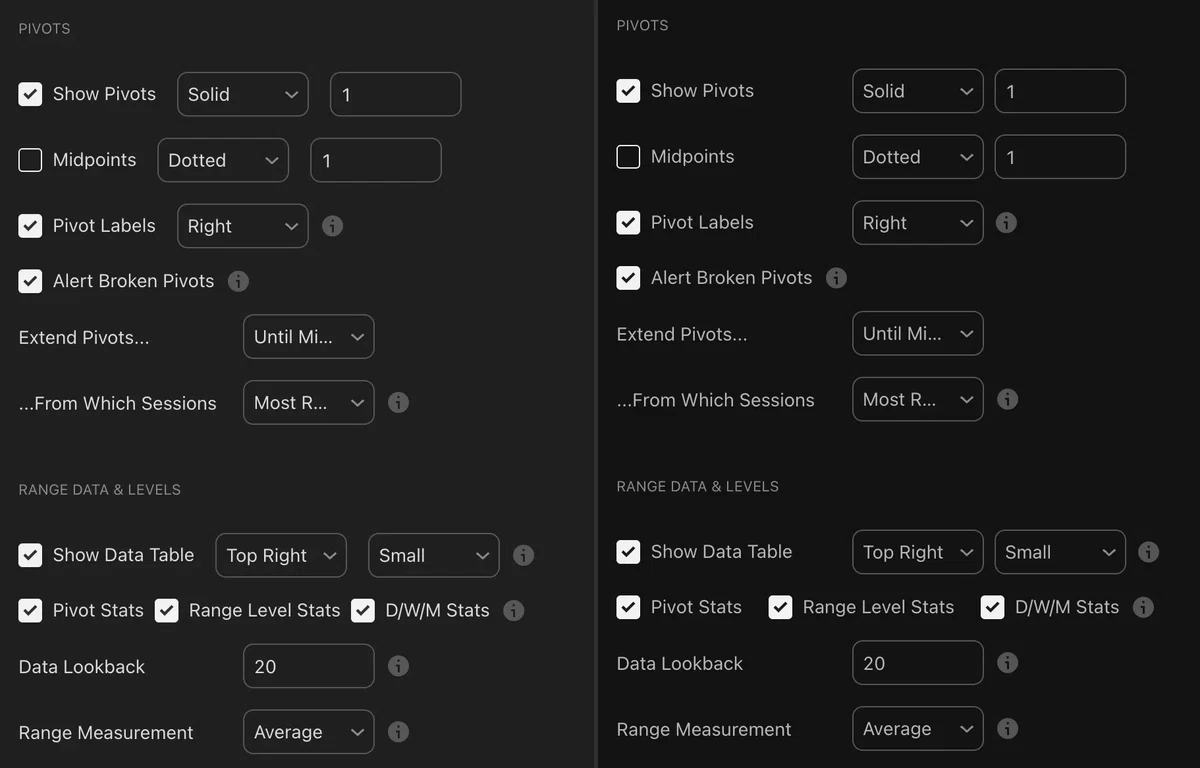1200x768 pixels.
Task: Open info icon beside Alert Broken Pivots, right panel
Action: pos(837,278)
